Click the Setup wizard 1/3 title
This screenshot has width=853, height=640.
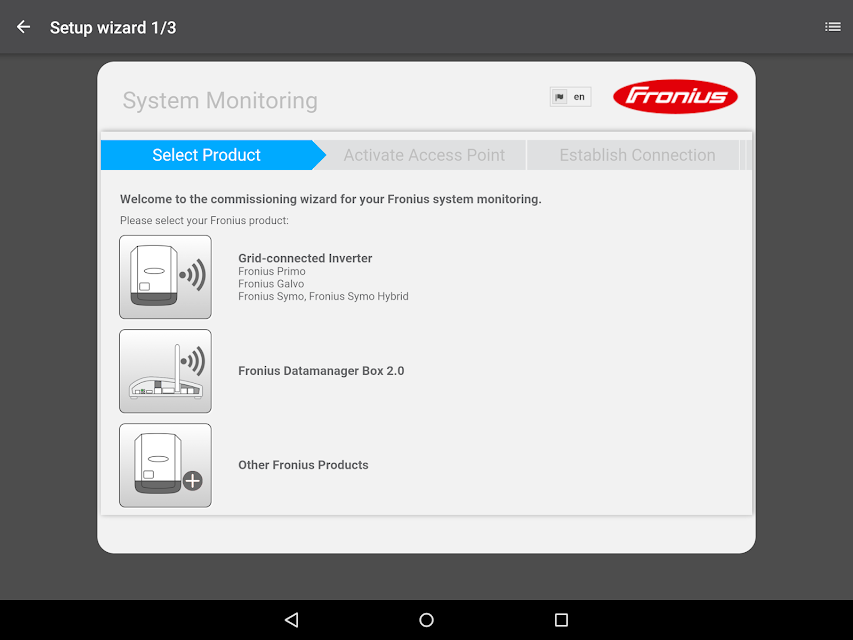(113, 27)
